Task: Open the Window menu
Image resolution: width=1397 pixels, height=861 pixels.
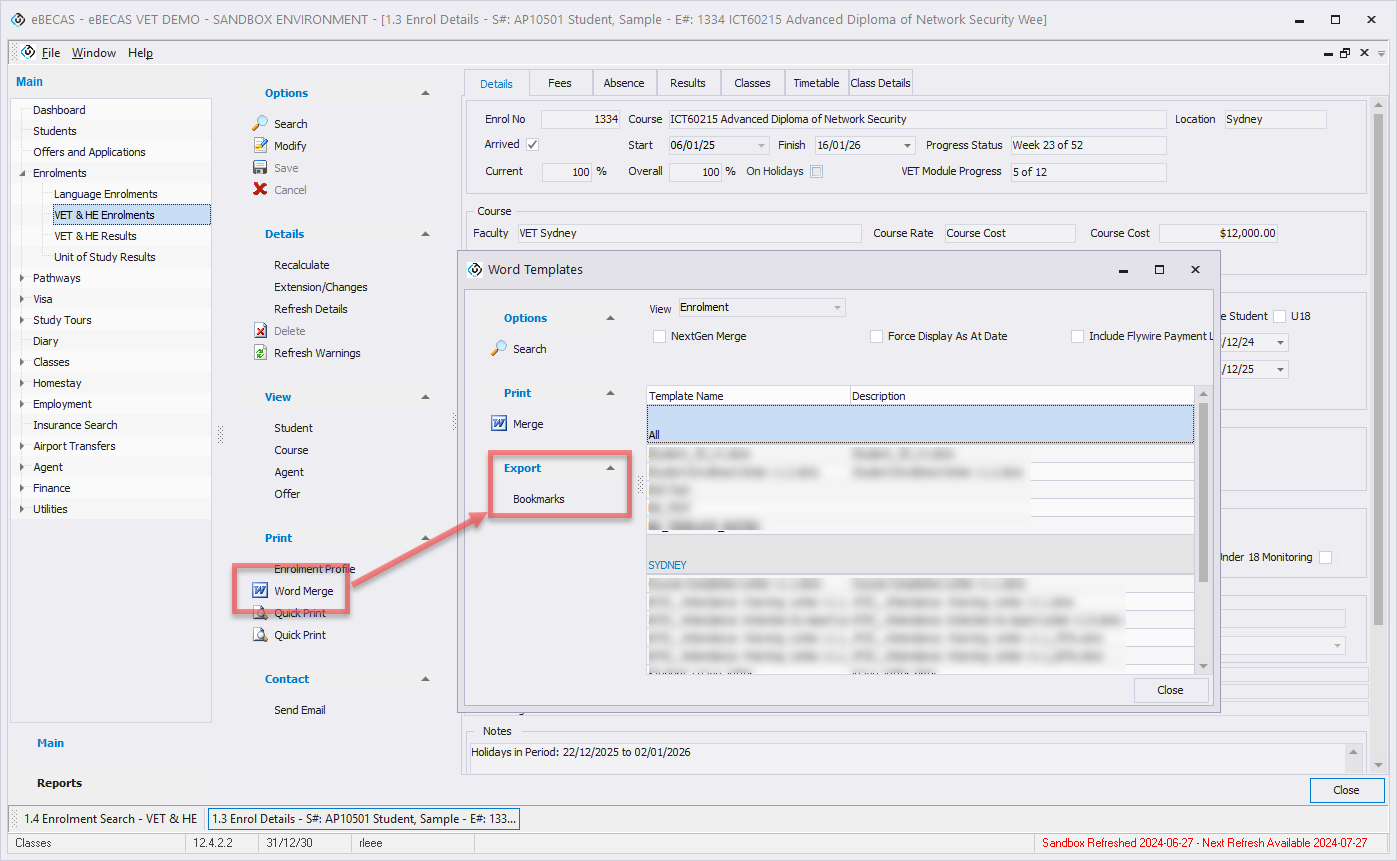Action: (93, 53)
